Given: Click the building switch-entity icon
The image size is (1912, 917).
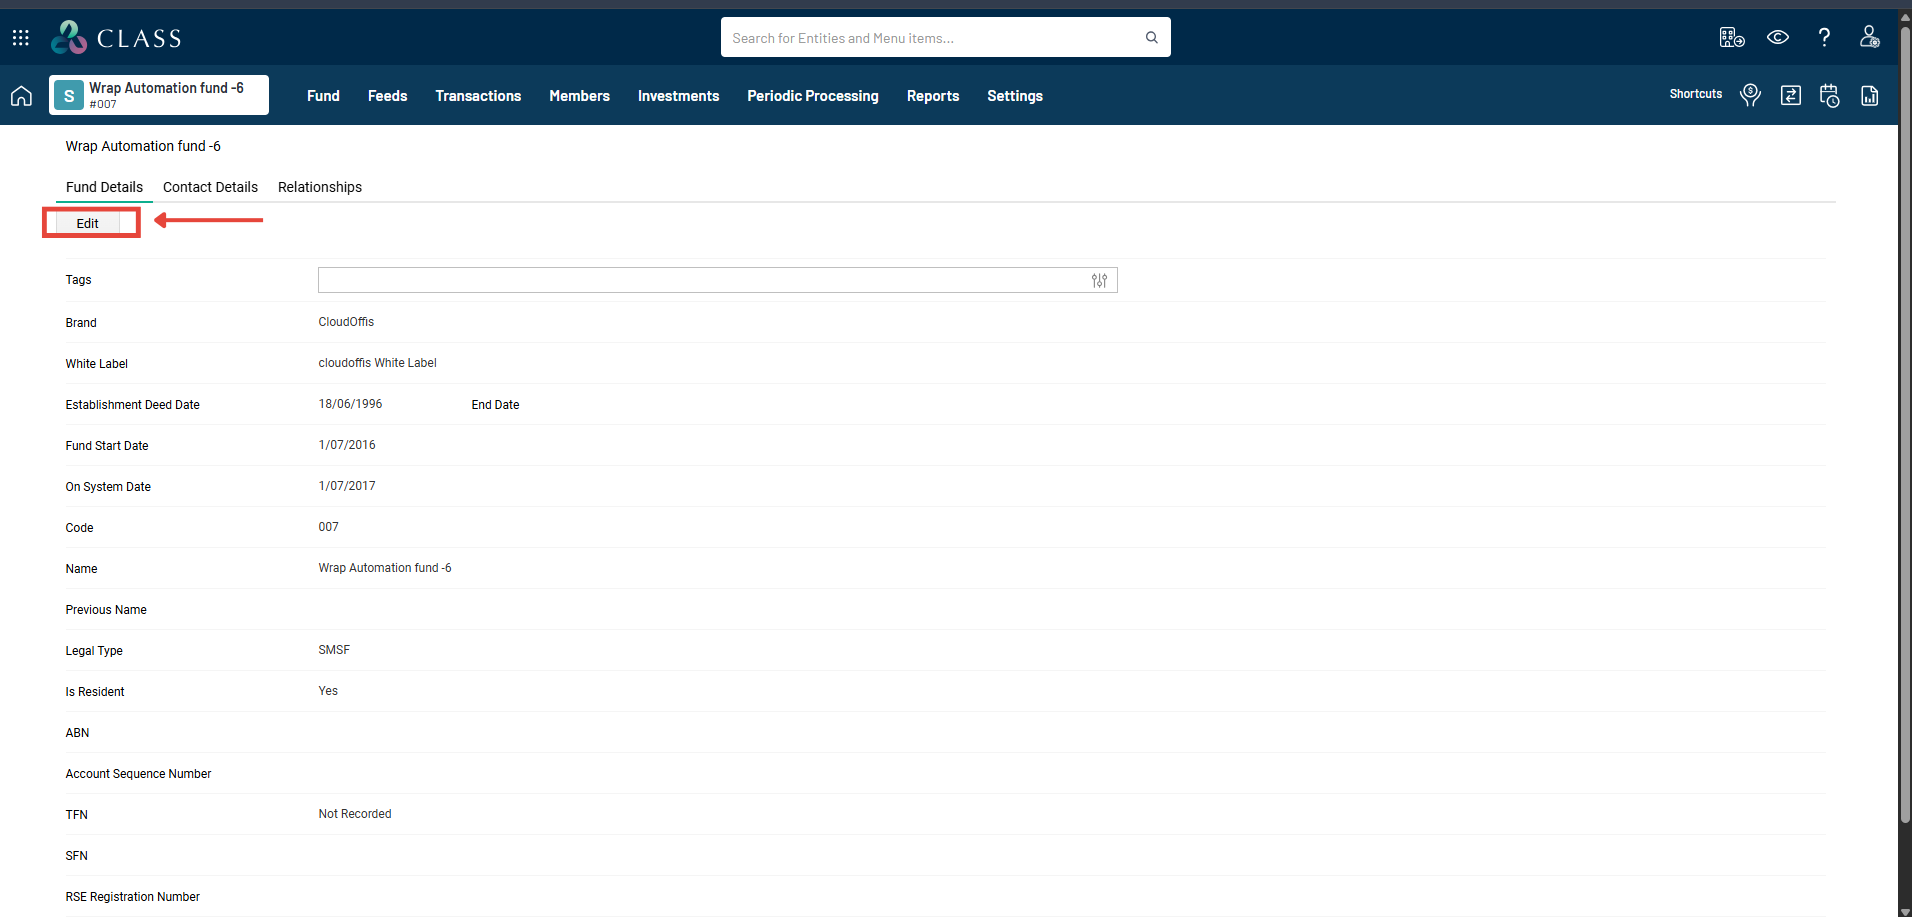Looking at the screenshot, I should tap(1731, 38).
